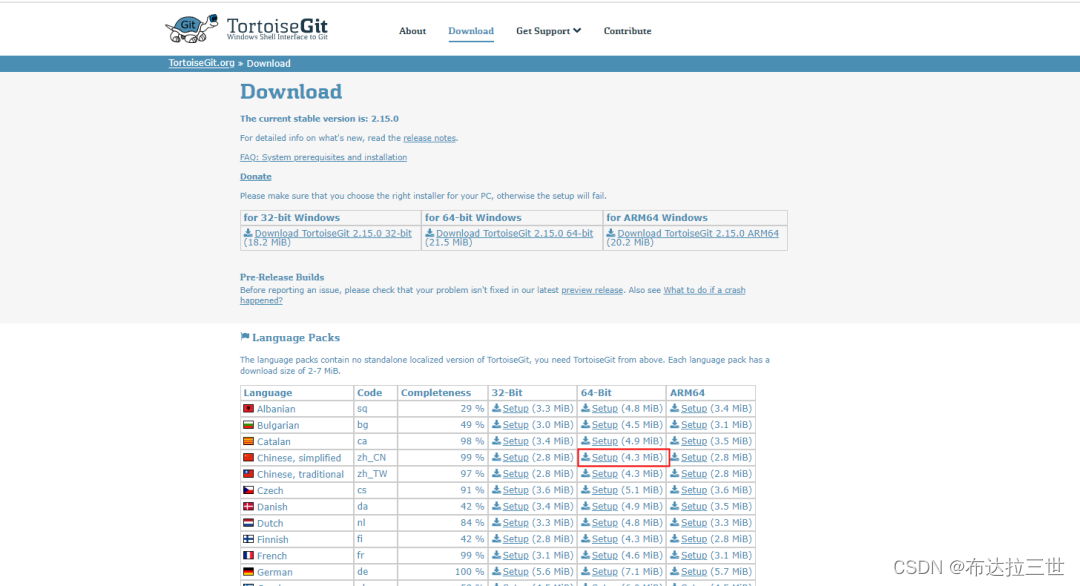Viewport: 1080px width, 586px height.
Task: Download Dutch 64-Bit Setup link
Action: pos(605,523)
